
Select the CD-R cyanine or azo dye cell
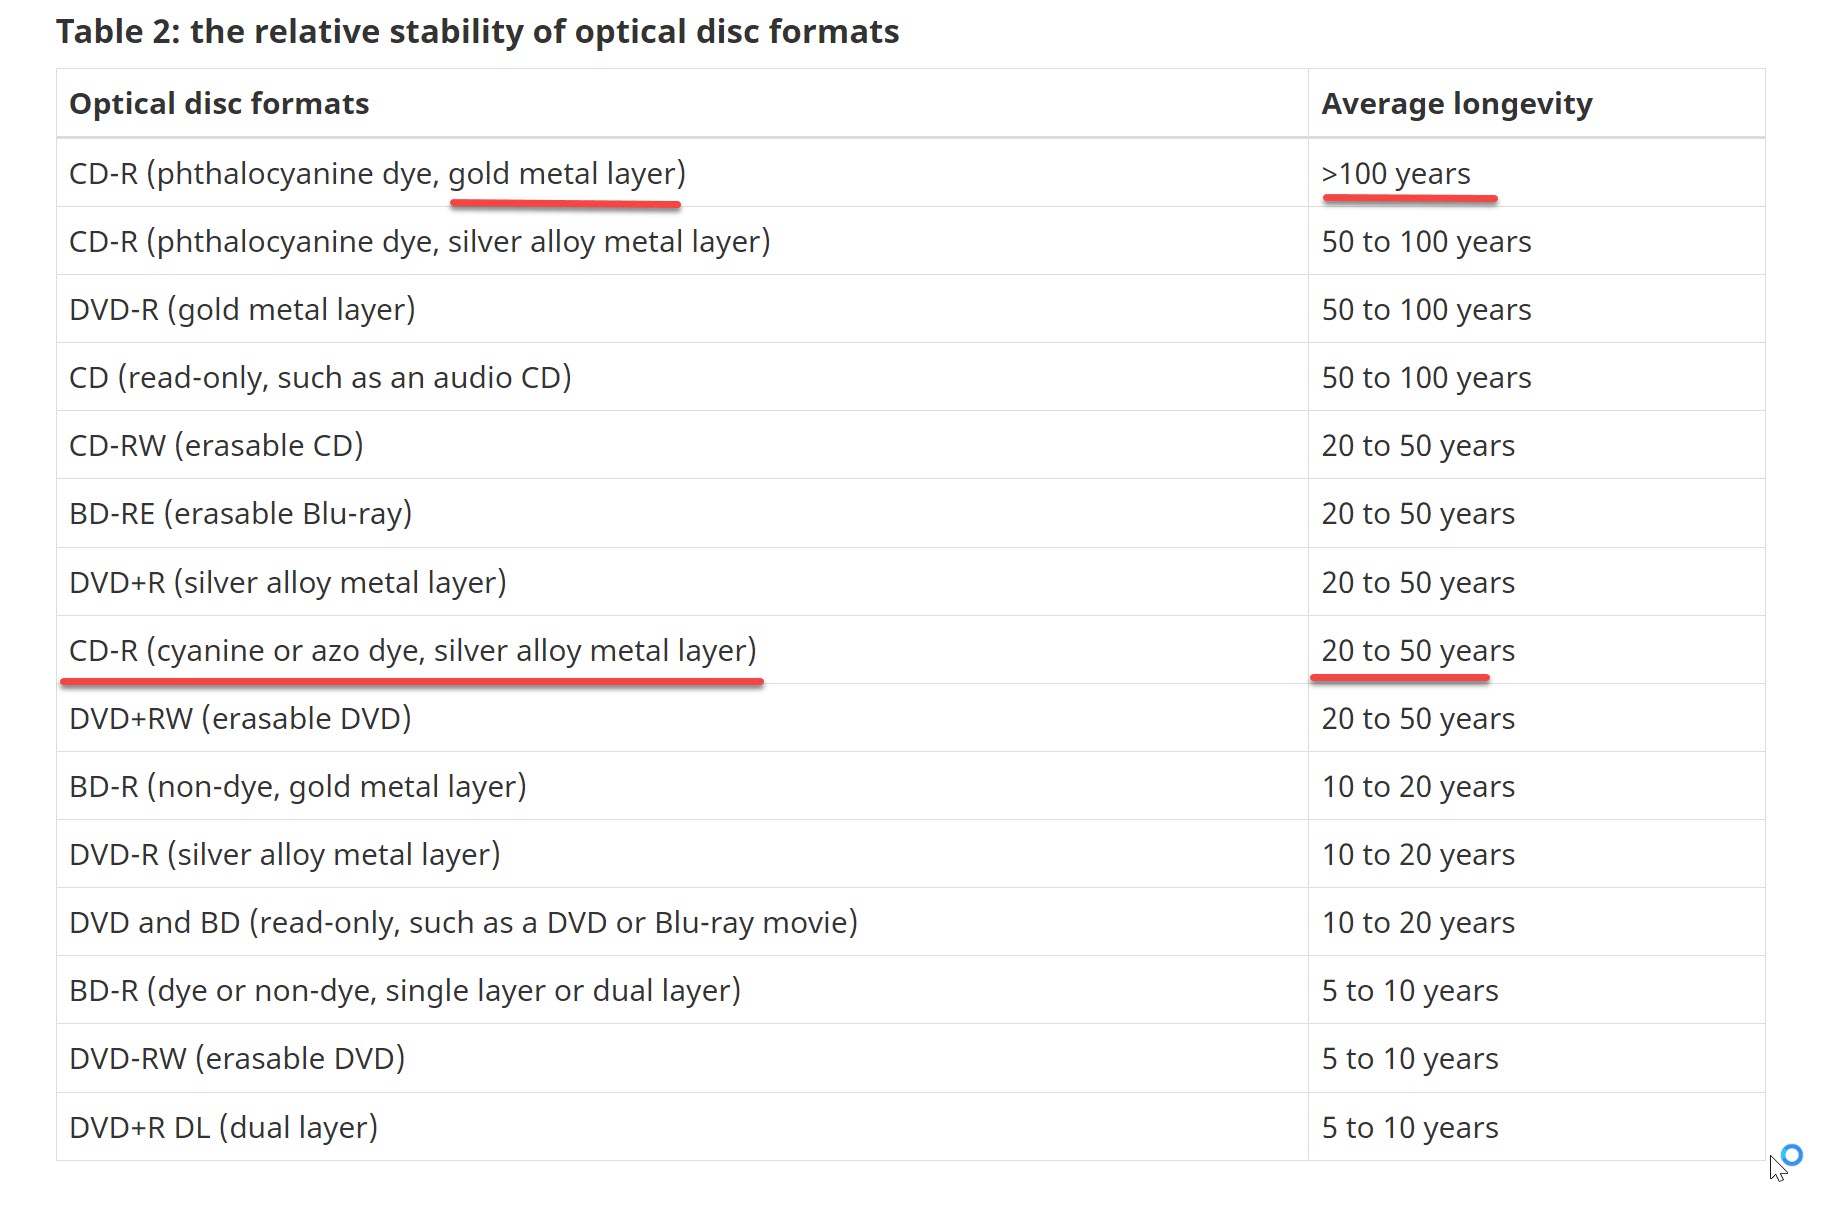click(412, 651)
